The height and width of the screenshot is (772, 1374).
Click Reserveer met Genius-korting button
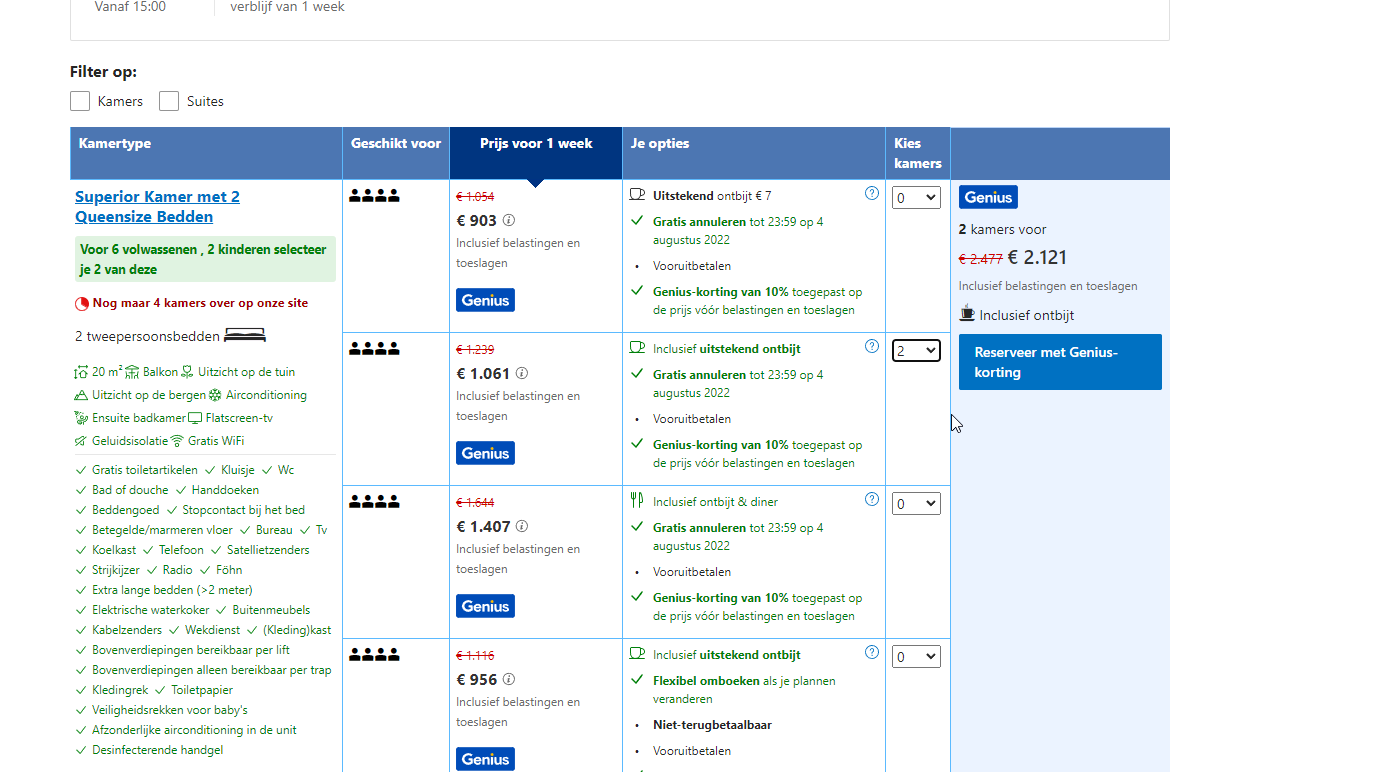(1060, 362)
